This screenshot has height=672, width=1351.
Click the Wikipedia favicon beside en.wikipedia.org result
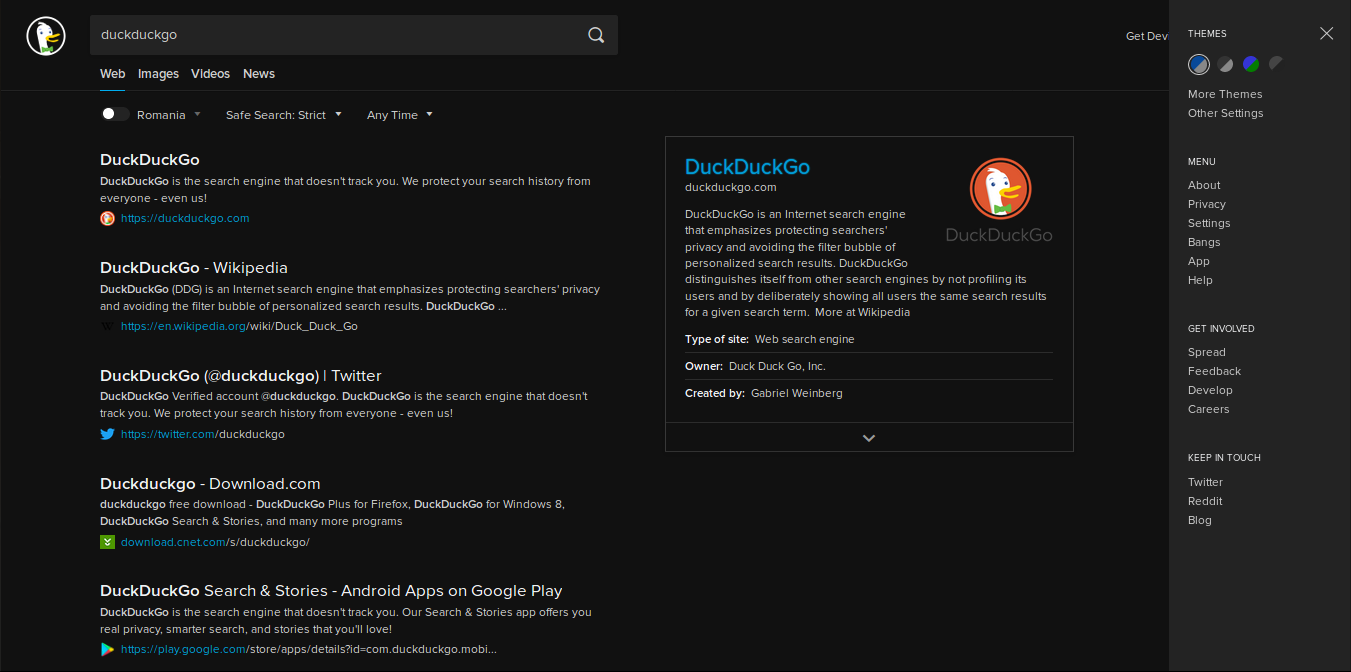click(x=107, y=326)
